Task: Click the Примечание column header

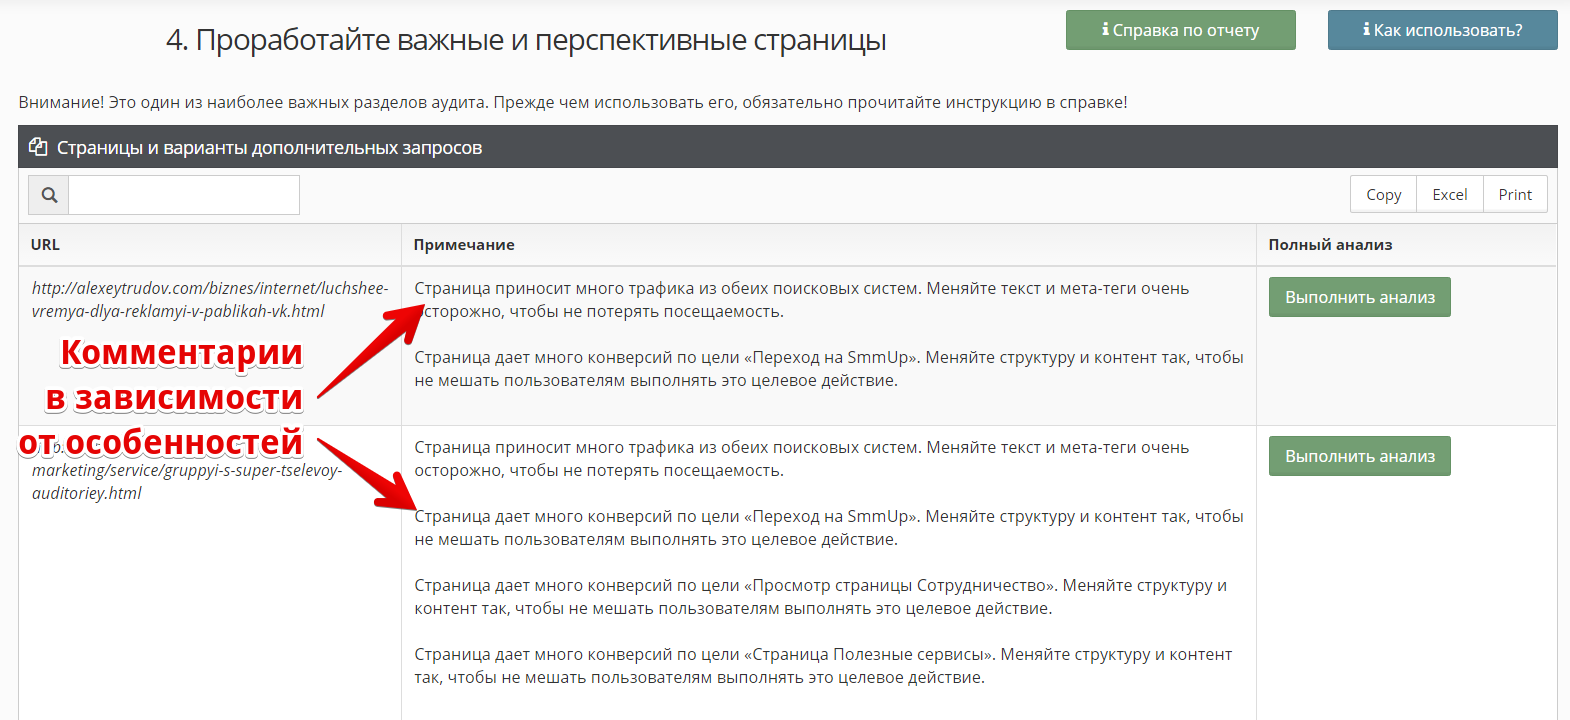Action: tap(464, 245)
